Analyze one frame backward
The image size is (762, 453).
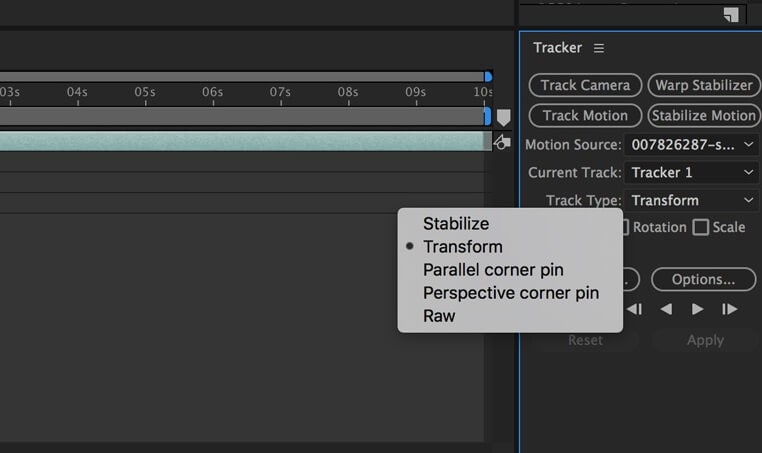coord(634,309)
